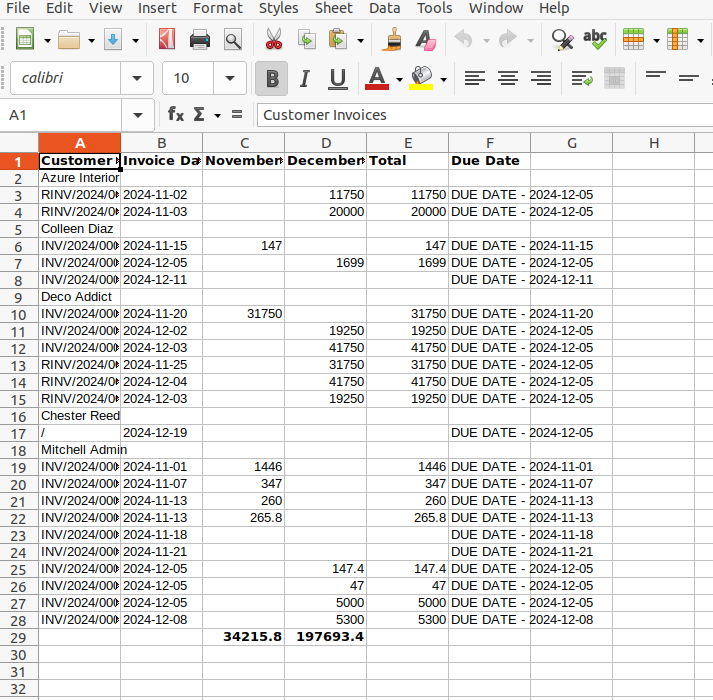Image resolution: width=713 pixels, height=700 pixels.
Task: Click the Export as PDF icon
Action: click(167, 40)
